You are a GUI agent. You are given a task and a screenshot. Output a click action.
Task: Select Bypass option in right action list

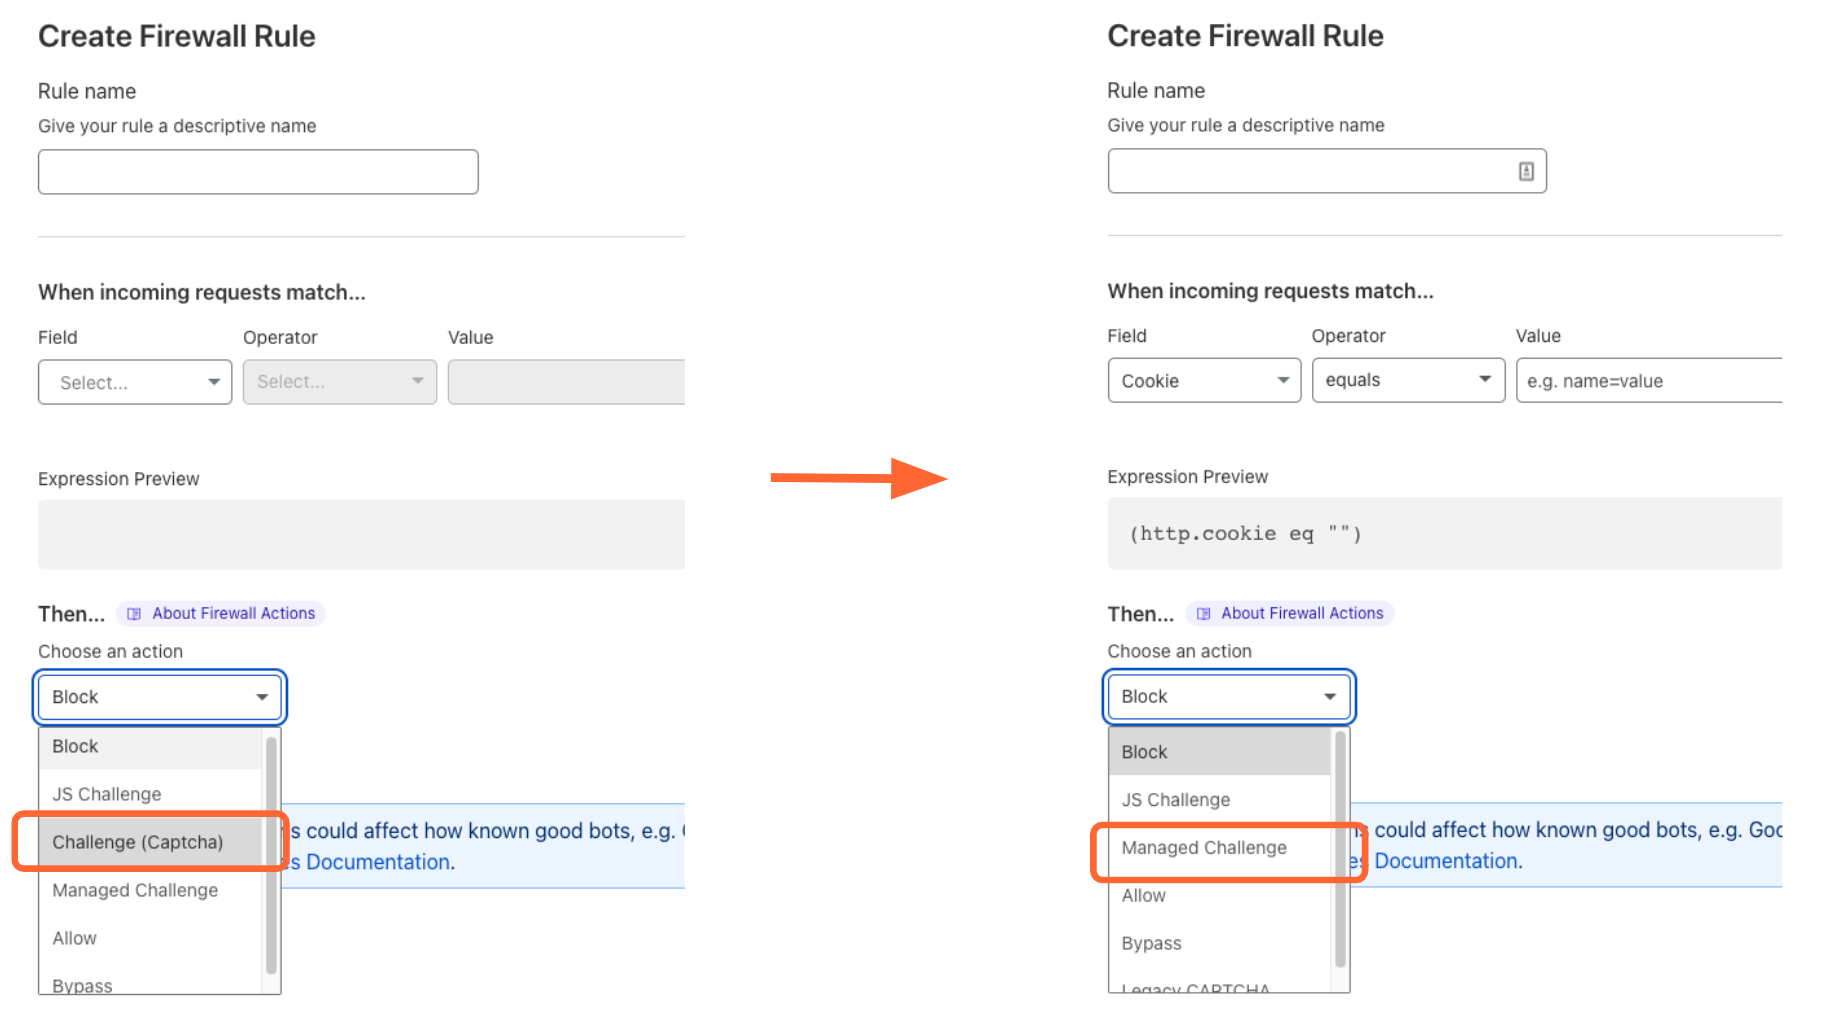coord(1152,944)
